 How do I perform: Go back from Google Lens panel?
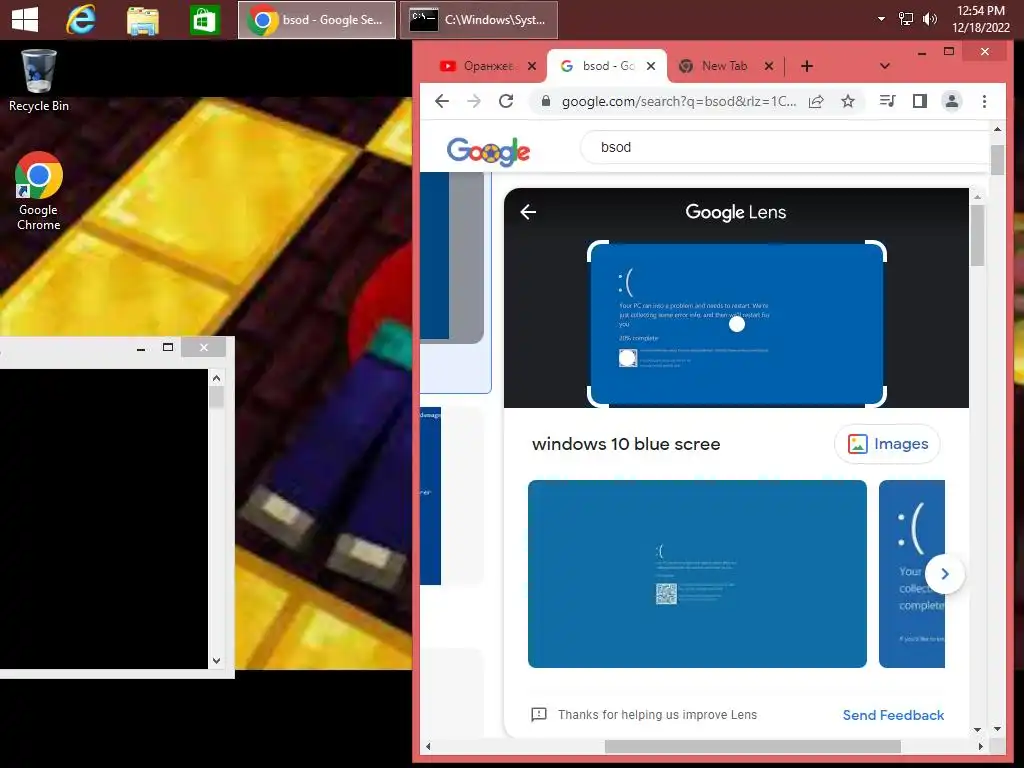[x=528, y=212]
